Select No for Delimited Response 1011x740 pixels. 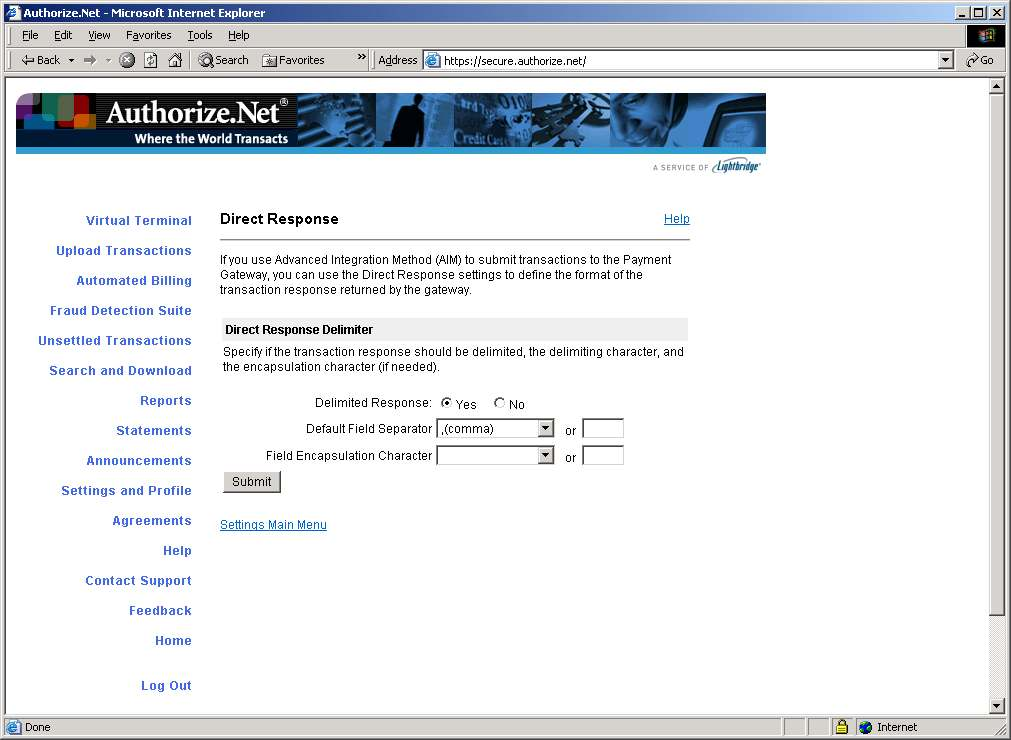point(499,403)
